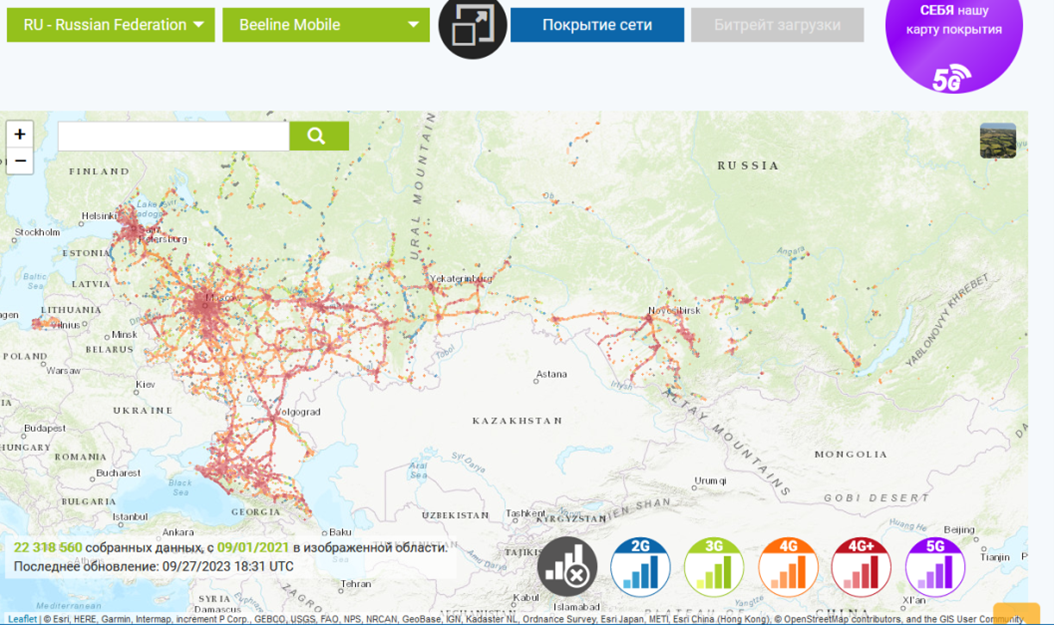The width and height of the screenshot is (1054, 625).
Task: Open the OpenStreetMap contributors link
Action: coord(838,619)
